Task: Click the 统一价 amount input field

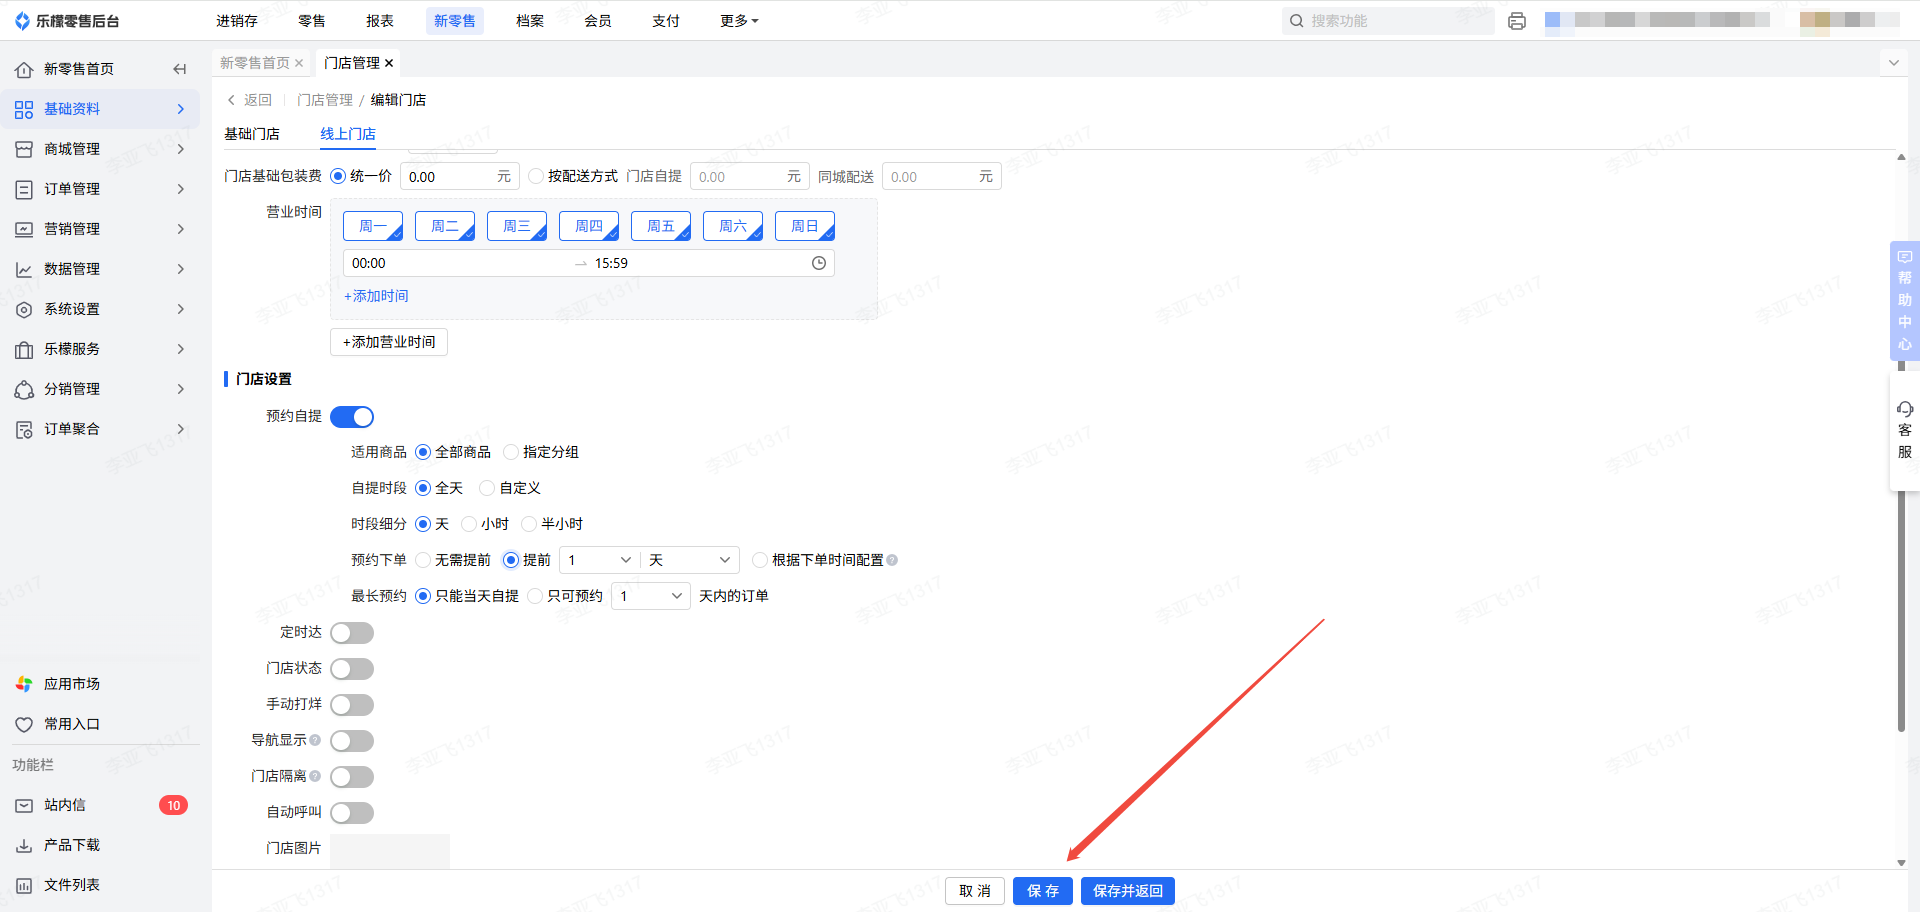Action: tap(461, 176)
